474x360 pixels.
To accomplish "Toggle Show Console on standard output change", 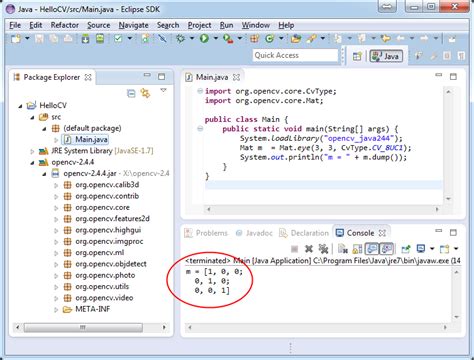I will (x=372, y=249).
